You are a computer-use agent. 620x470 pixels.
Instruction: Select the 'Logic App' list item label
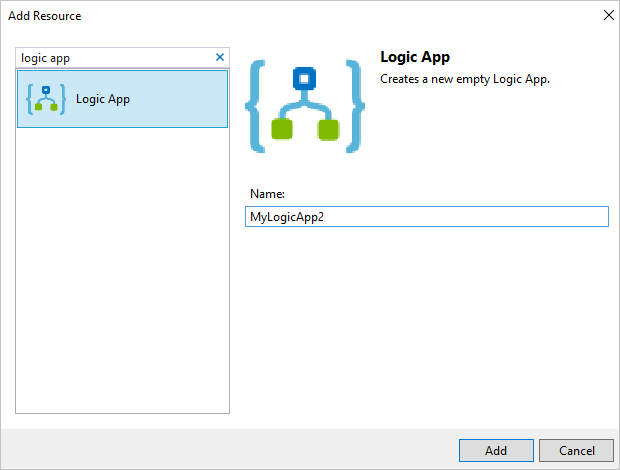click(x=103, y=99)
